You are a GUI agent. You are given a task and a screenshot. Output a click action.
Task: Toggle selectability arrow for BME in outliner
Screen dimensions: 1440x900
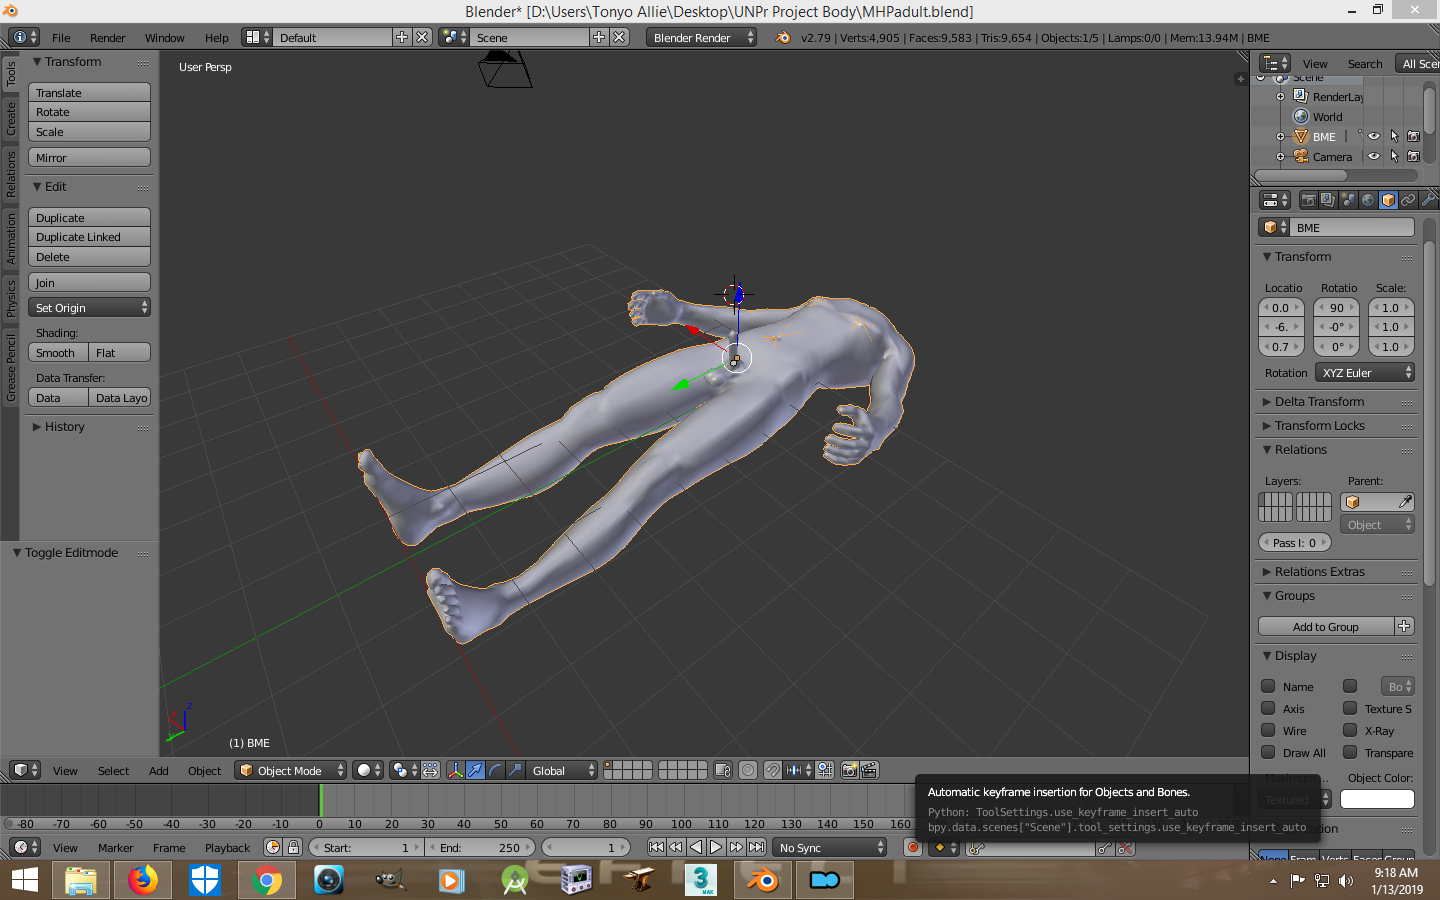pos(1394,137)
